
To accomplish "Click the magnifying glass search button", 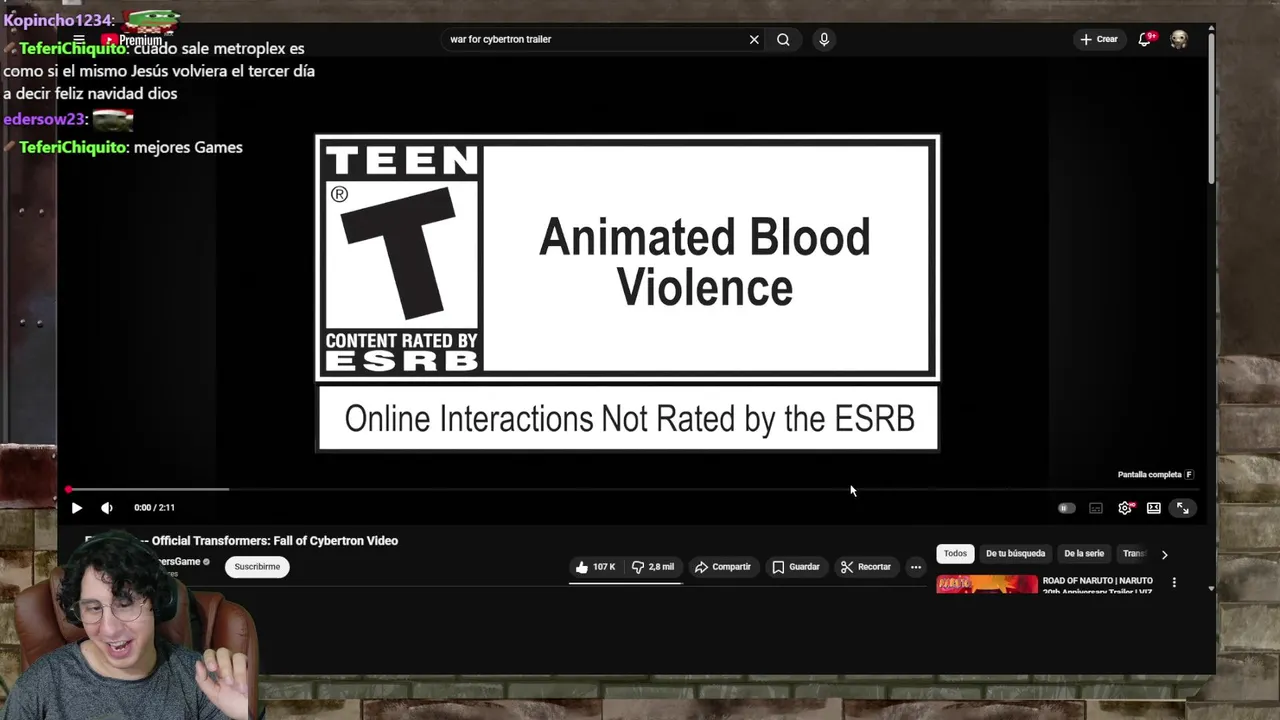I will tap(783, 39).
